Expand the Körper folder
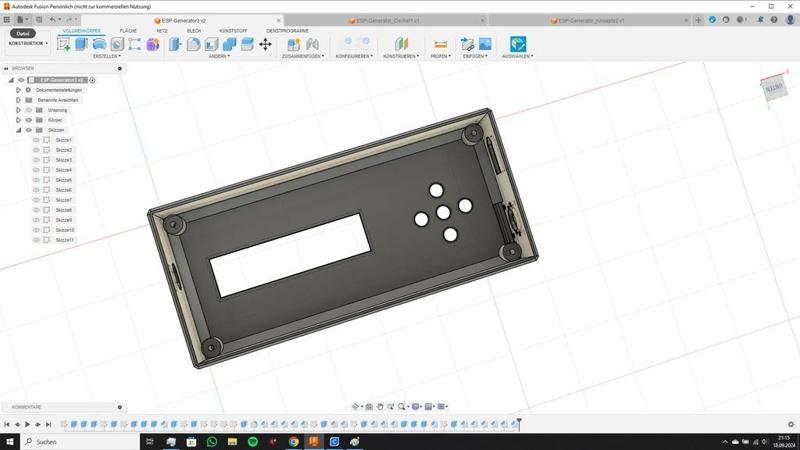This screenshot has height=450, width=800. click(x=18, y=120)
